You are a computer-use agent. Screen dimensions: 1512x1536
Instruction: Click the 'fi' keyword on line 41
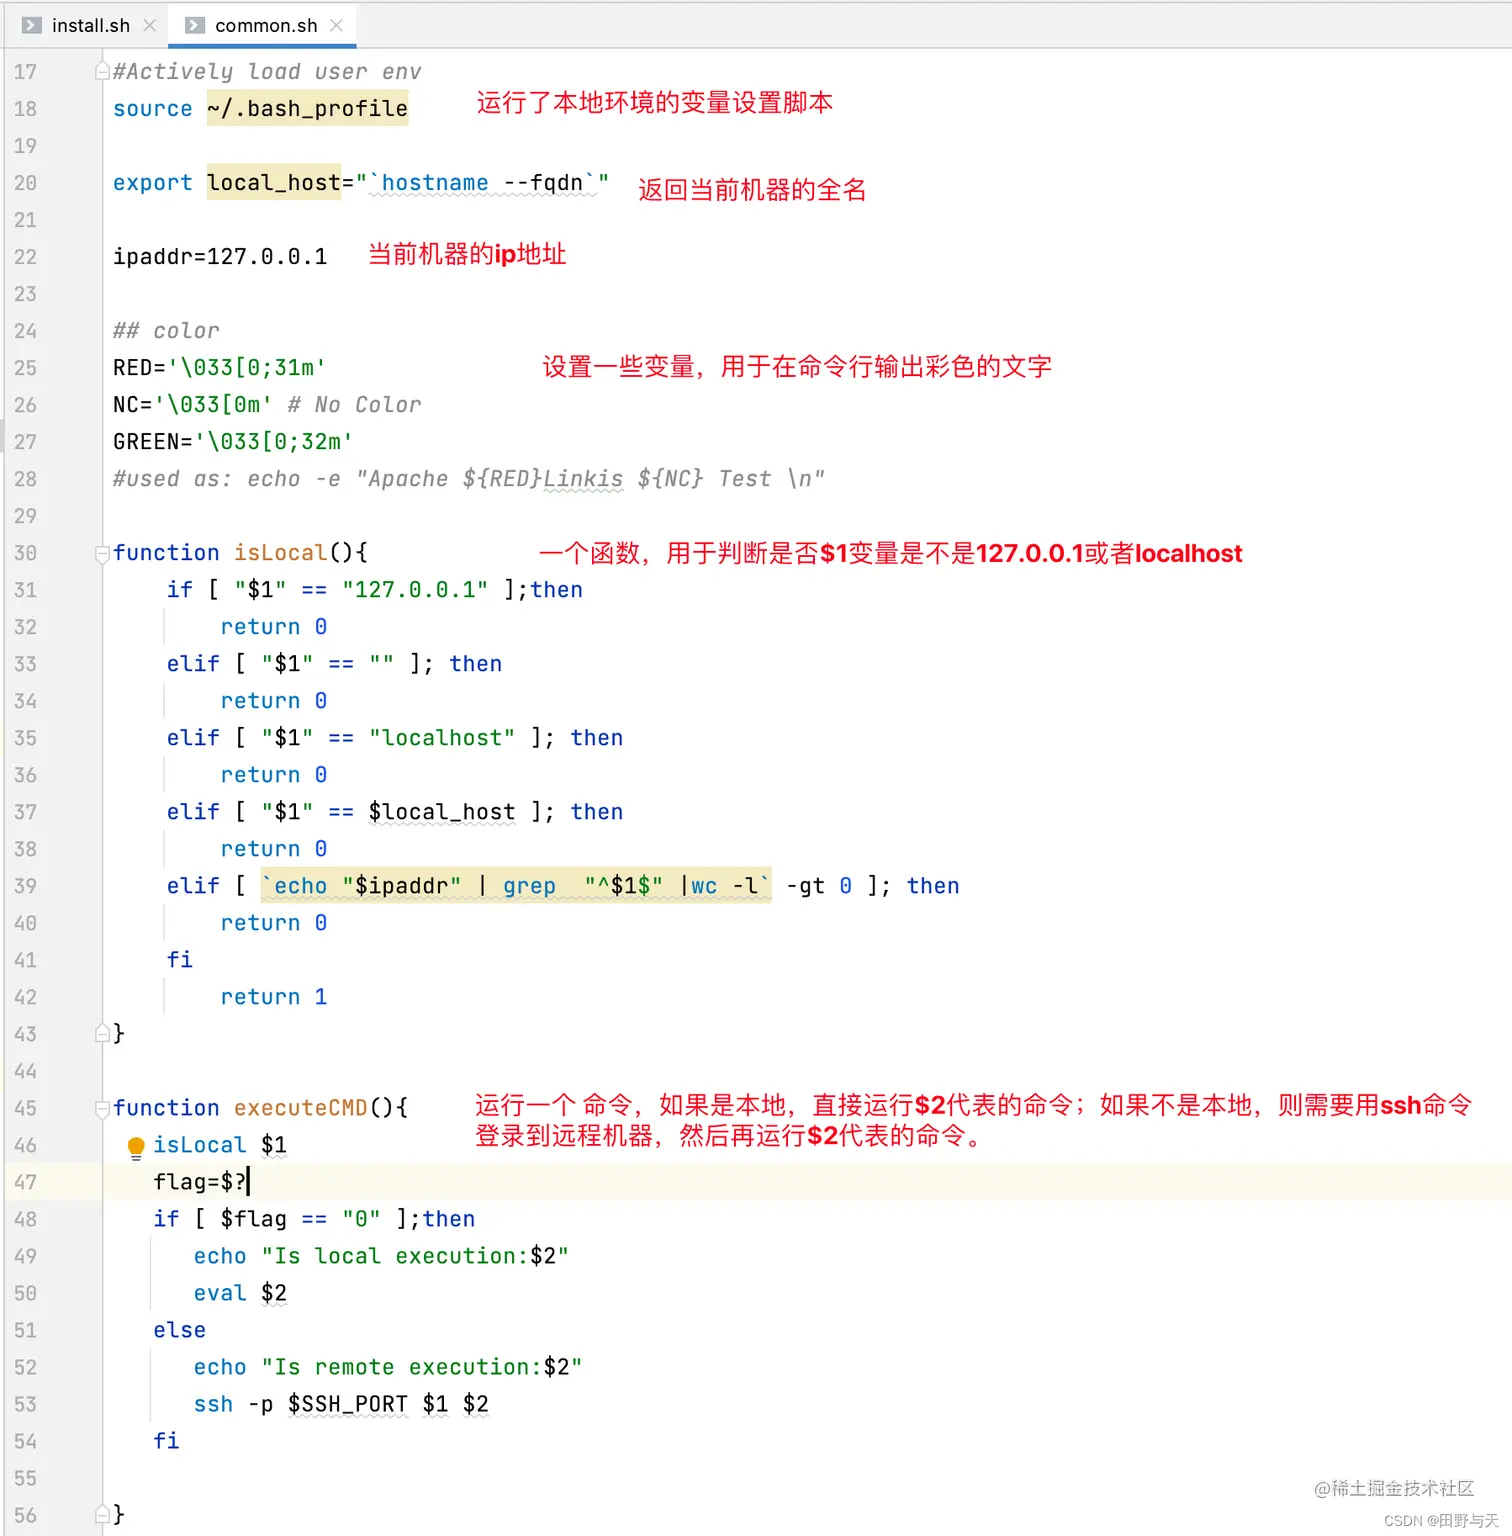pos(180,959)
